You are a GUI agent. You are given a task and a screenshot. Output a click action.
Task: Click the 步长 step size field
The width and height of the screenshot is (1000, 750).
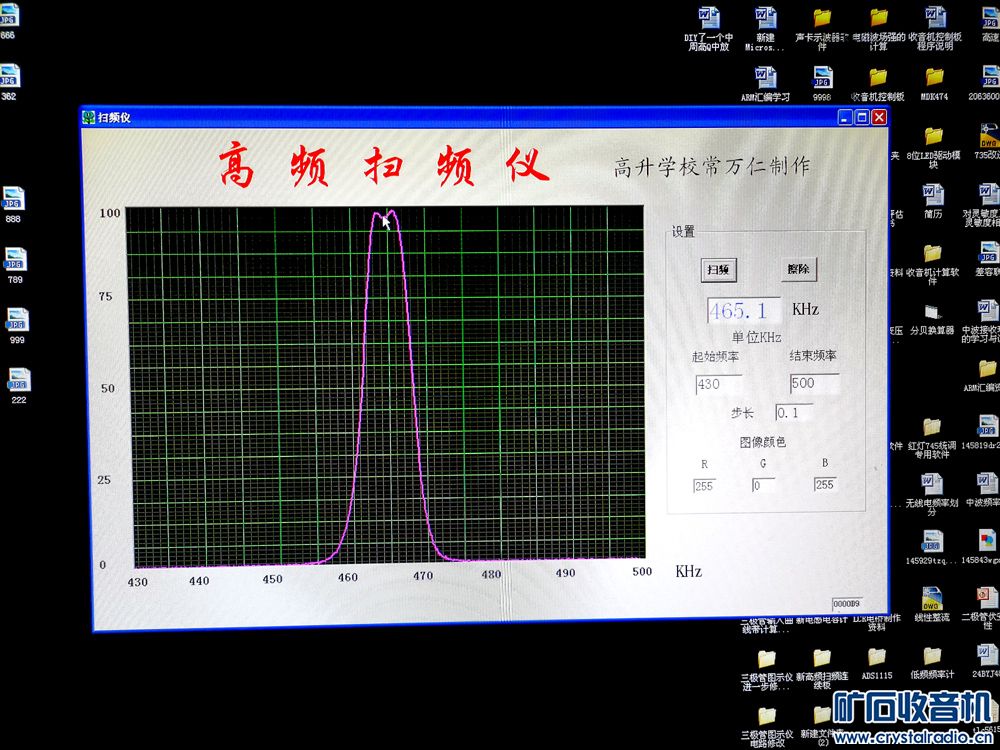click(794, 412)
